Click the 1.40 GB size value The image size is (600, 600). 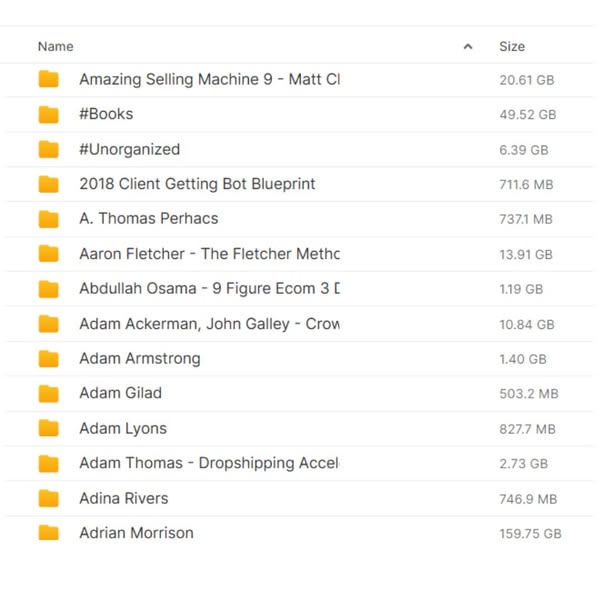(x=523, y=359)
